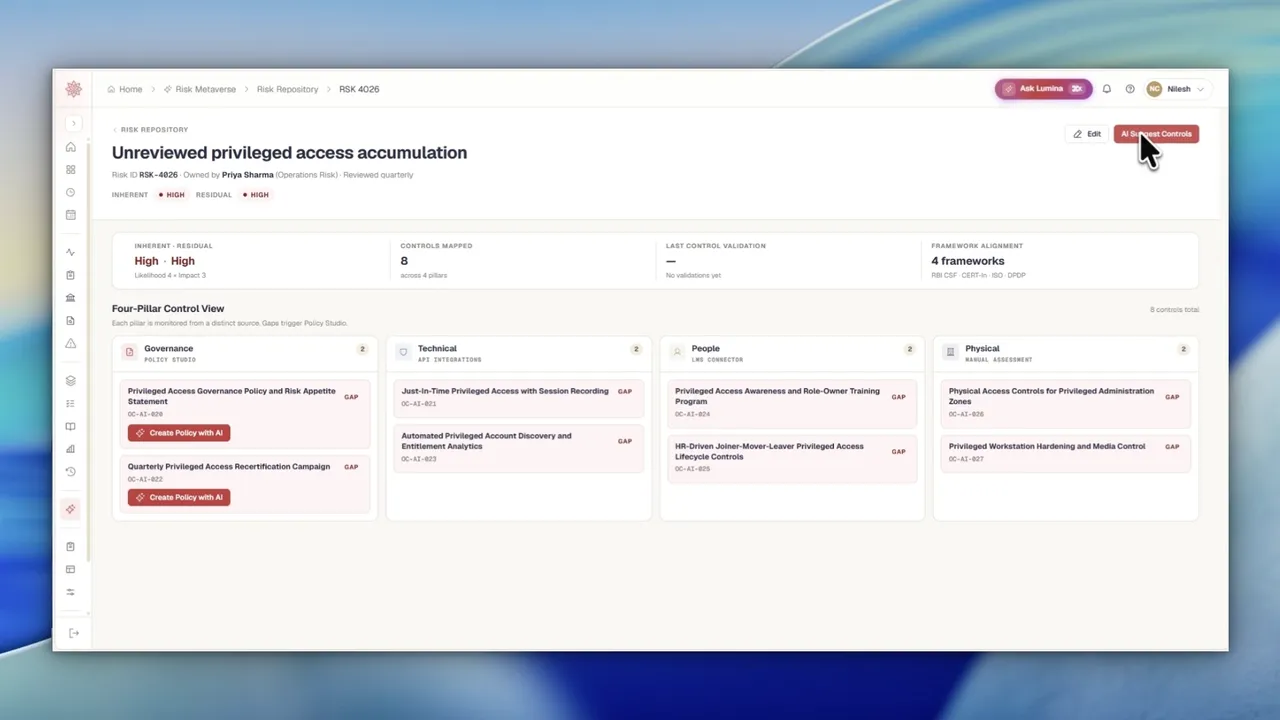
Task: Open the bar chart sidebar icon
Action: point(71,449)
